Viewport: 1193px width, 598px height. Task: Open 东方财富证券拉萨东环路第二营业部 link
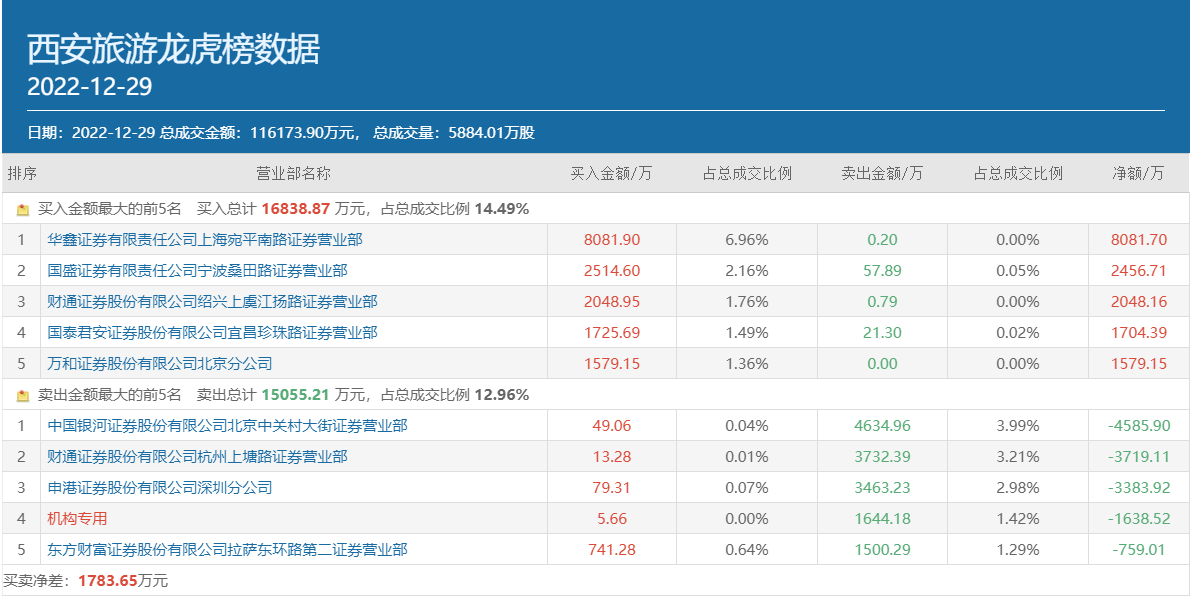[227, 550]
